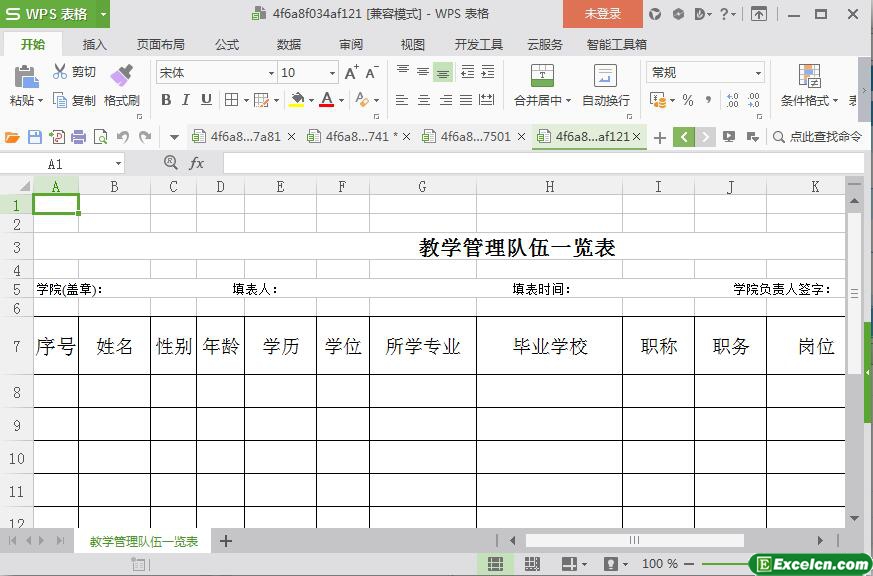Switch to page break preview icon
The height and width of the screenshot is (576, 873).
[x=532, y=564]
